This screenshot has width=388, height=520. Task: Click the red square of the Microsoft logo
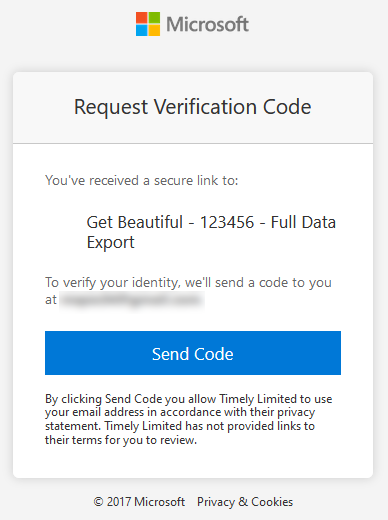pos(141,18)
